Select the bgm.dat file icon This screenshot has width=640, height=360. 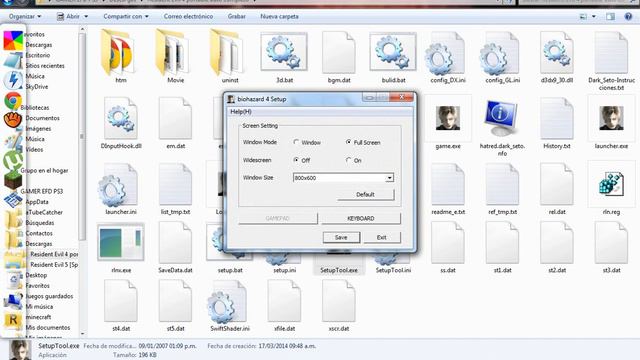pyautogui.click(x=338, y=52)
